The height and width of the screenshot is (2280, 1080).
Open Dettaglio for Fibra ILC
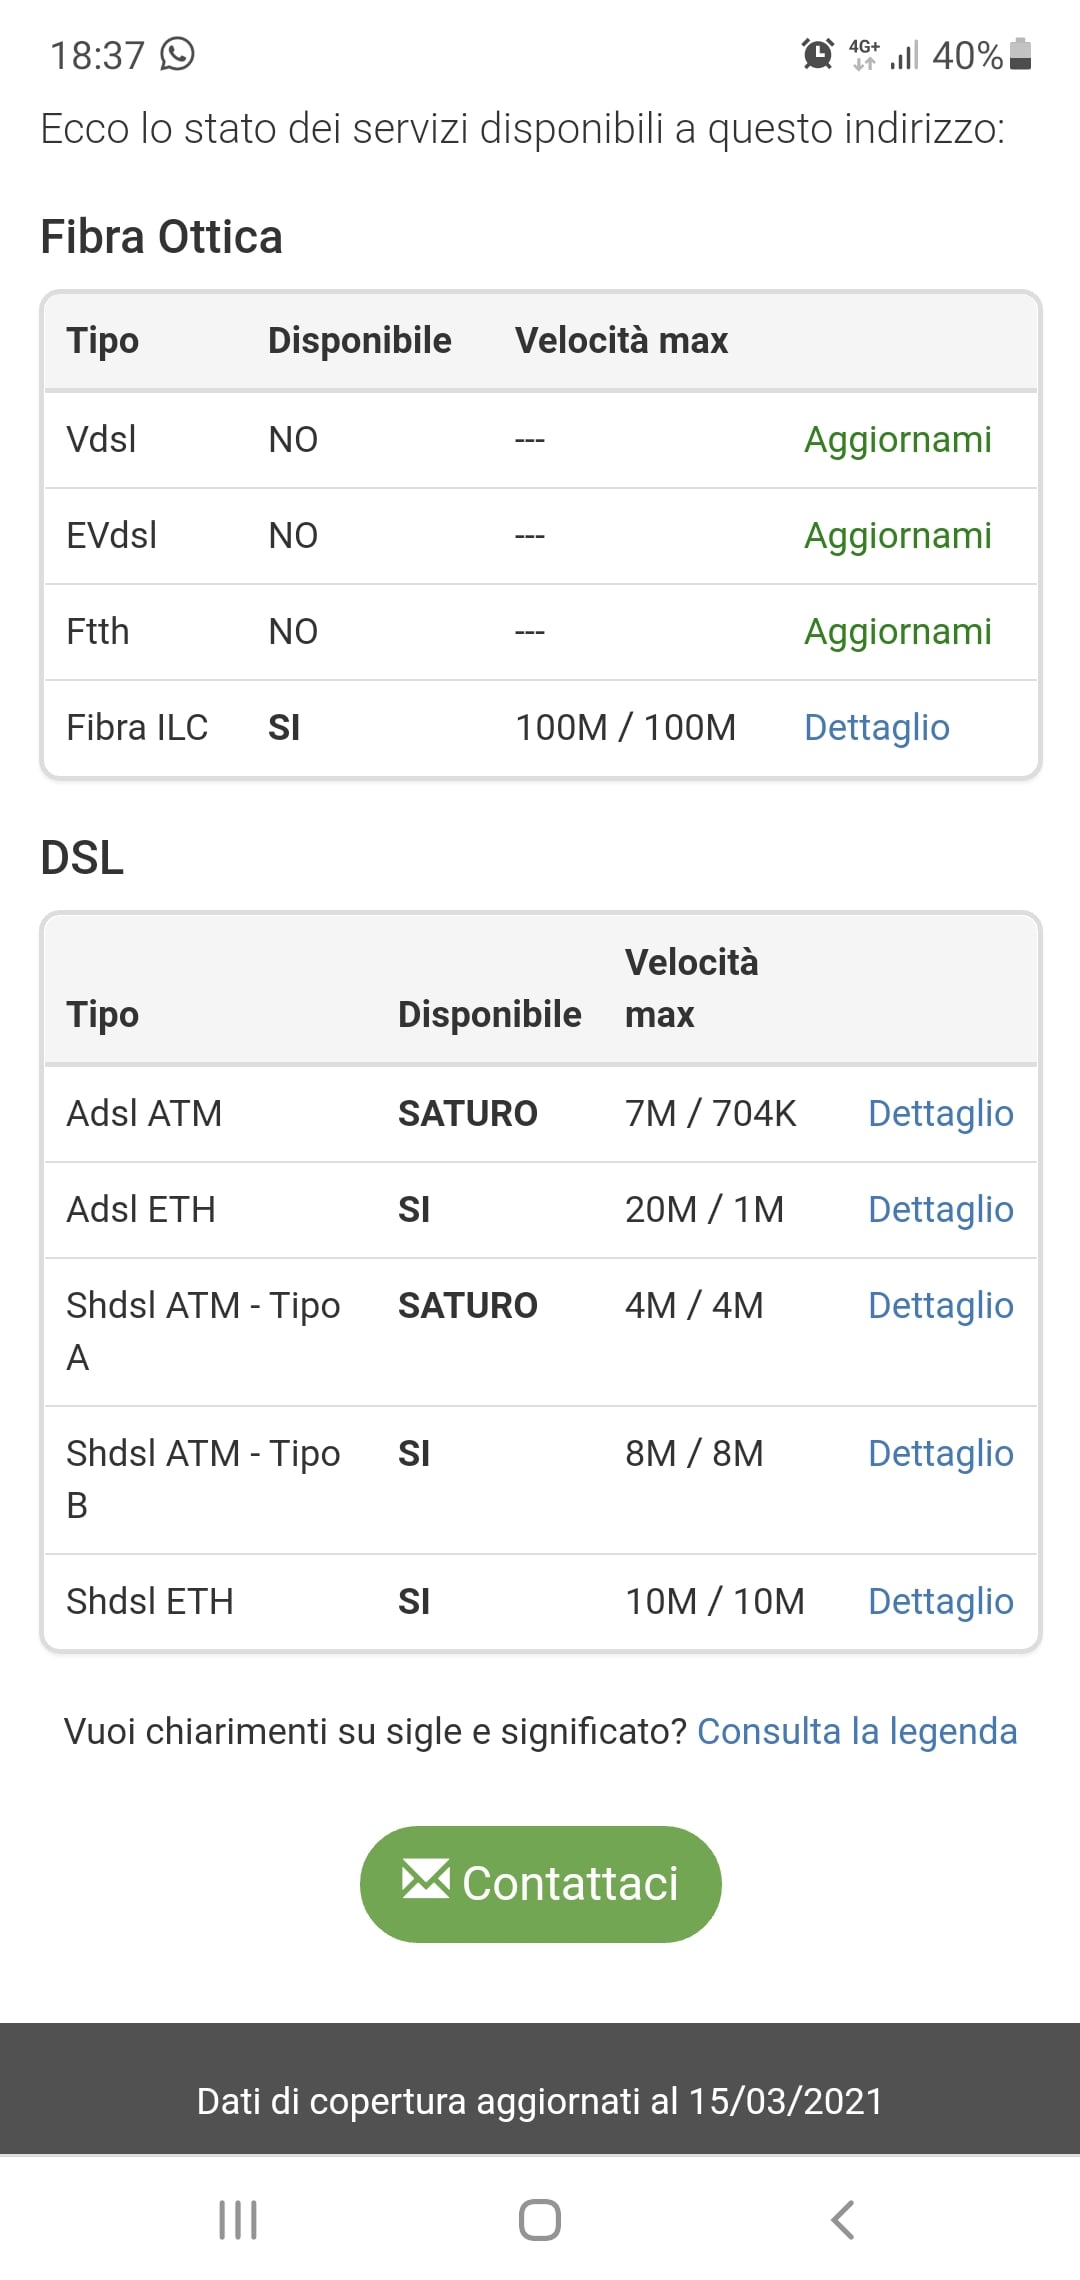[x=876, y=728]
